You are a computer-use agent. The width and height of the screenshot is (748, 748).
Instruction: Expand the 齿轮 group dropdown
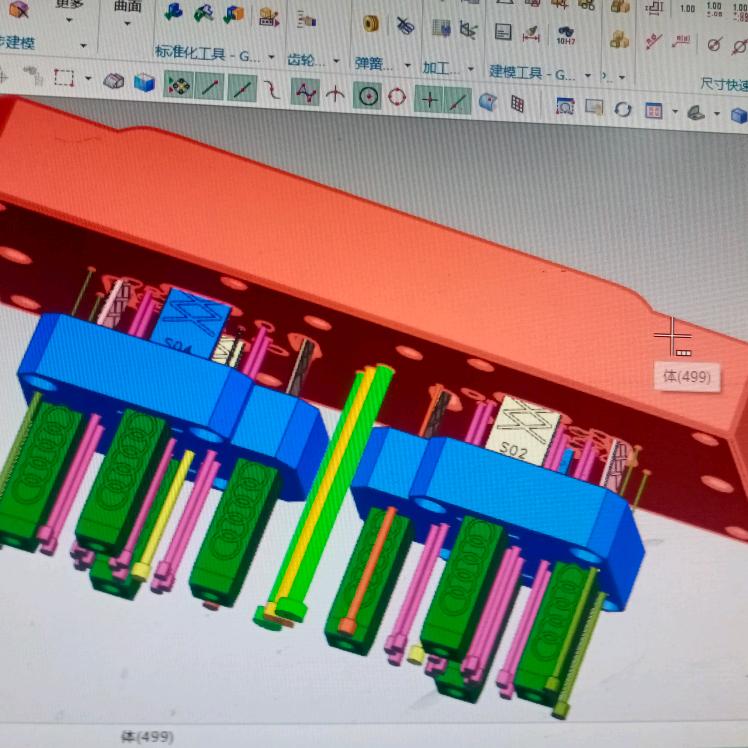click(336, 61)
